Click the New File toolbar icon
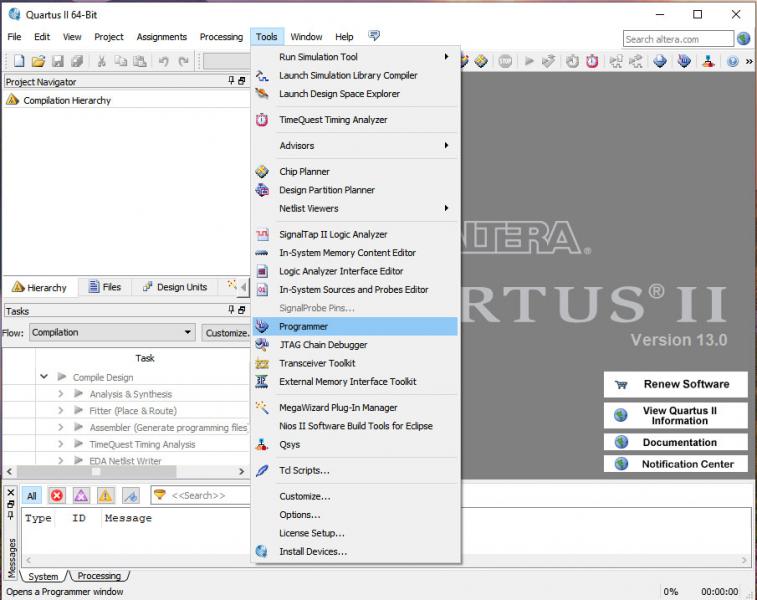Image resolution: width=757 pixels, height=600 pixels. coord(15,62)
